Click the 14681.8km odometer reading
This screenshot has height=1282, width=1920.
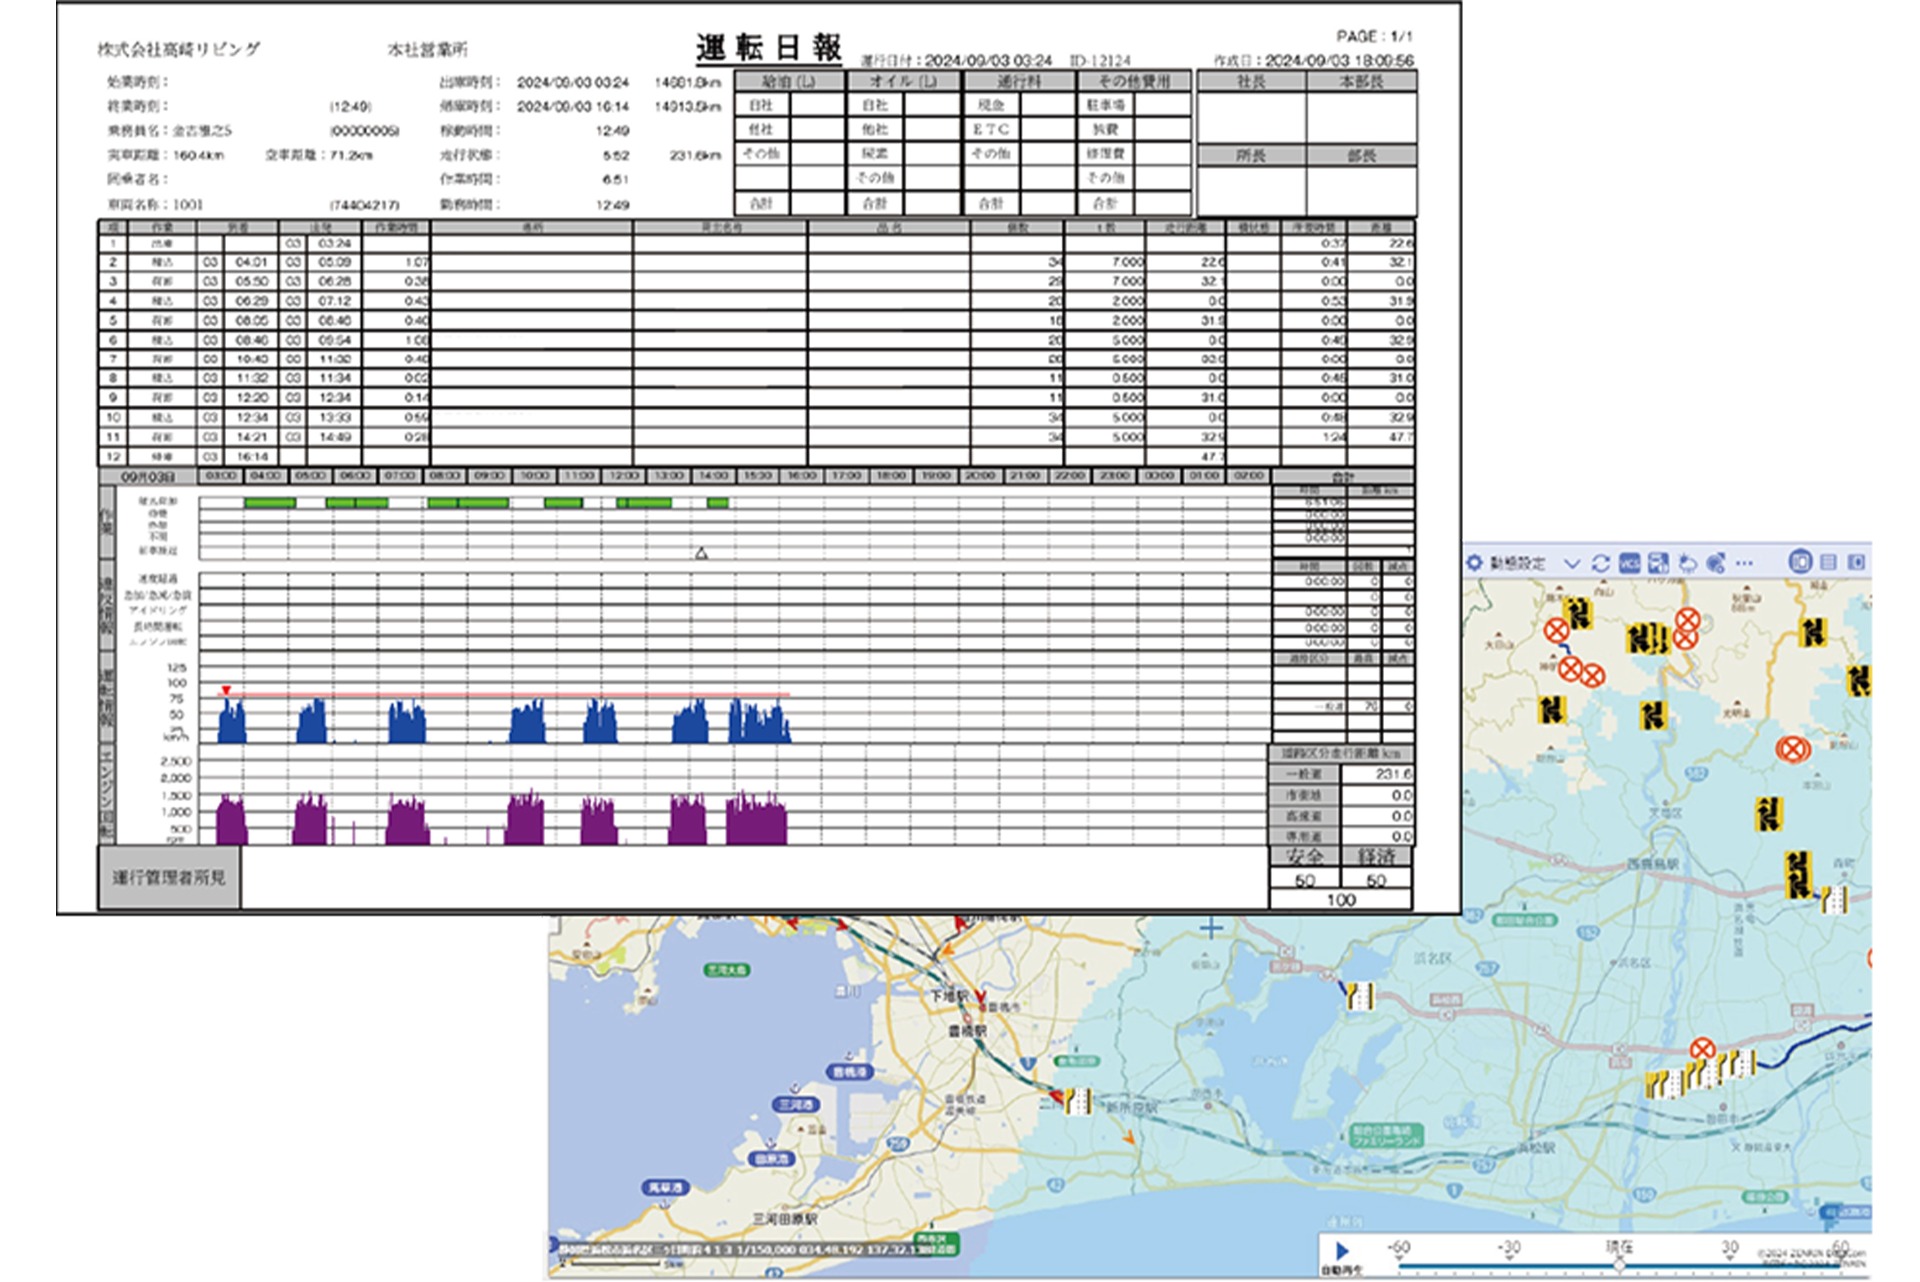687,82
